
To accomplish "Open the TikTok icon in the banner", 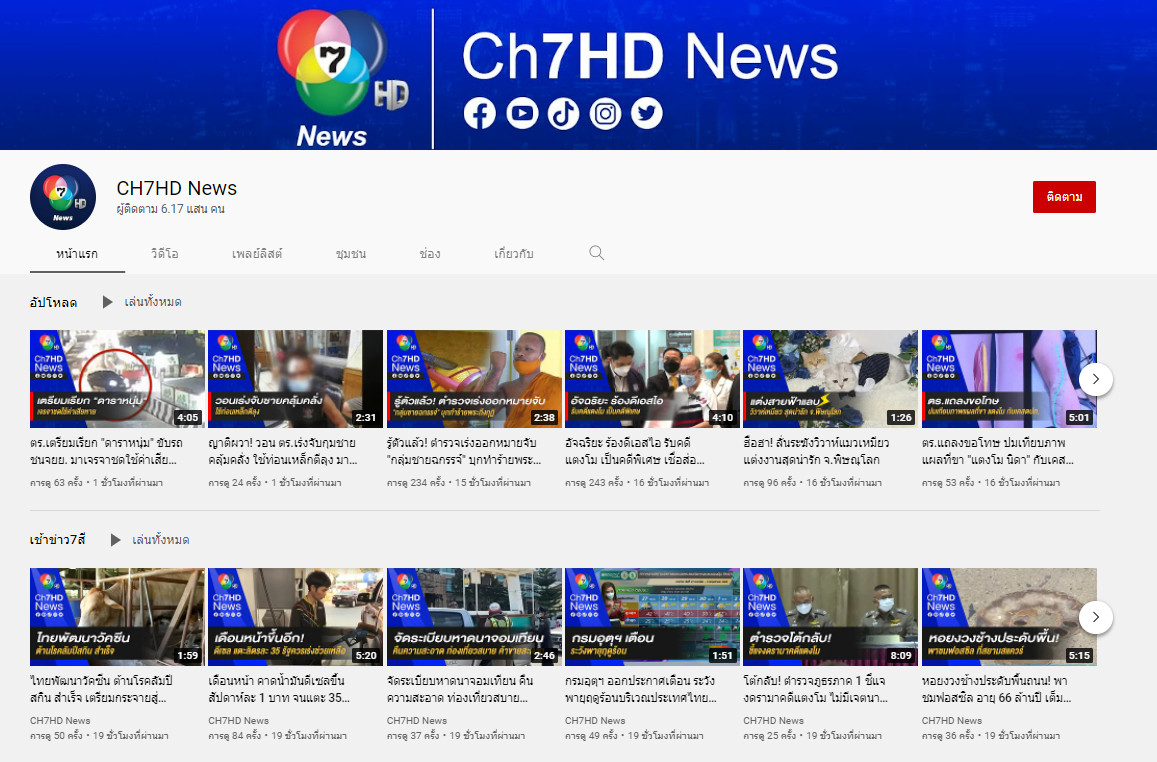I will 563,114.
